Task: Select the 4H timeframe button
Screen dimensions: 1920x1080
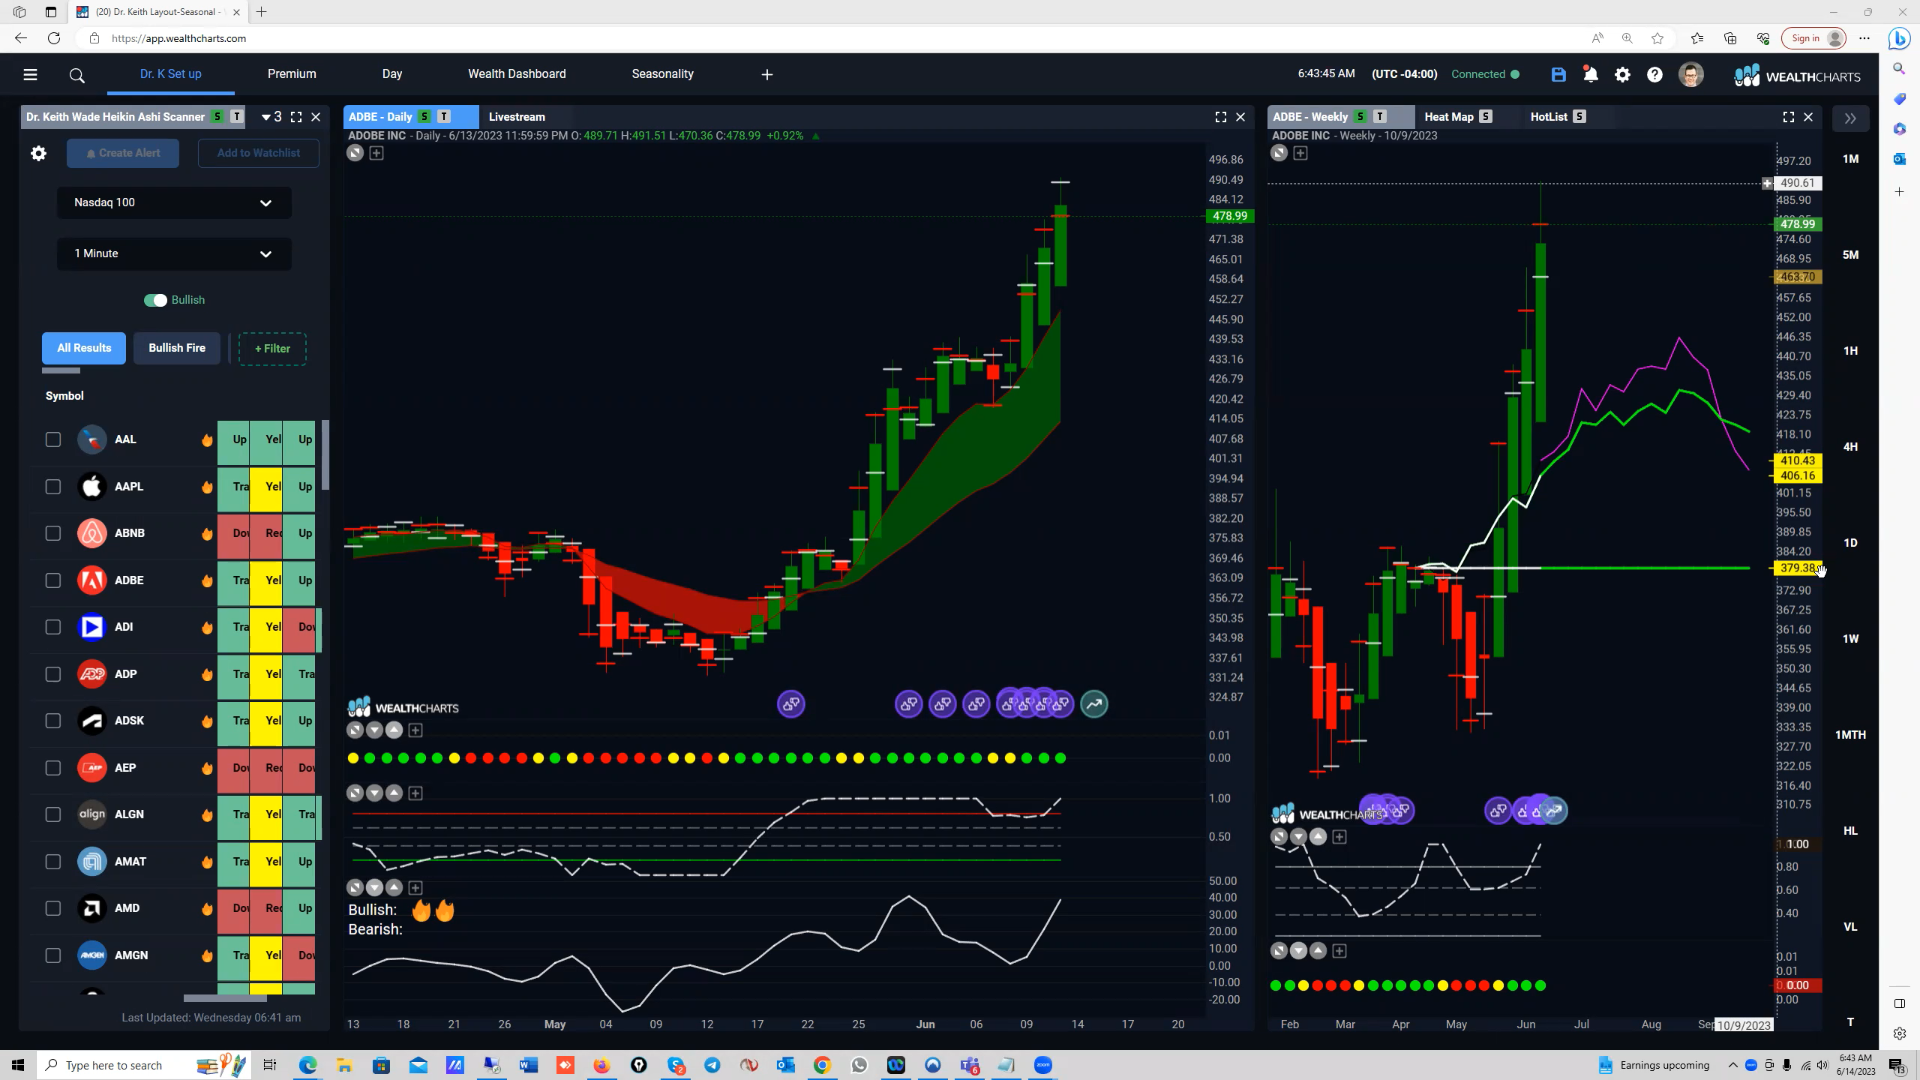Action: coord(1851,447)
